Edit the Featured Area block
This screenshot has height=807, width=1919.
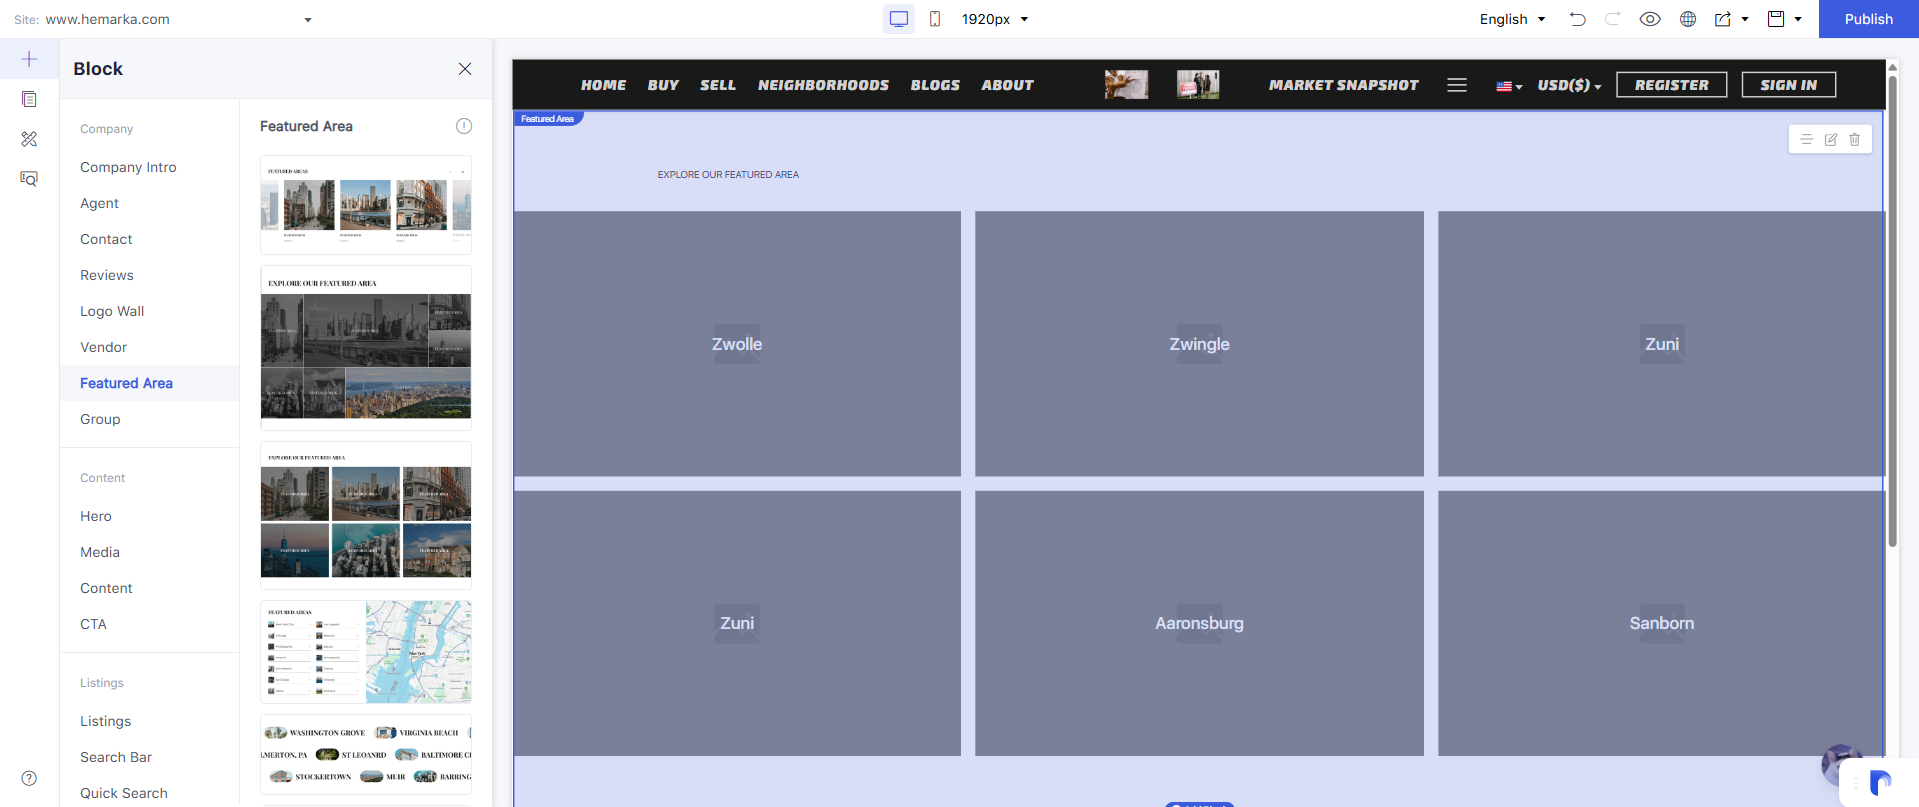pos(1831,140)
